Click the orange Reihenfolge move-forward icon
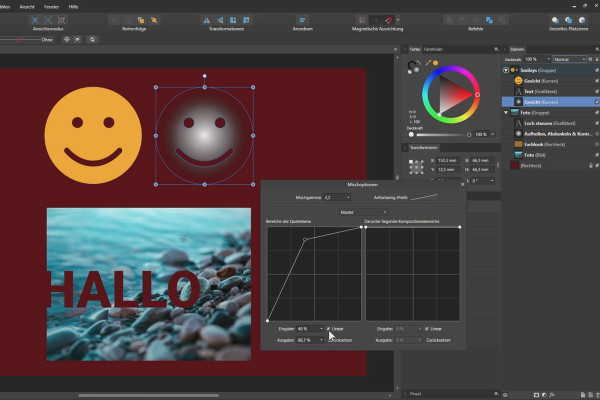The height and width of the screenshot is (400, 600). tap(141, 20)
